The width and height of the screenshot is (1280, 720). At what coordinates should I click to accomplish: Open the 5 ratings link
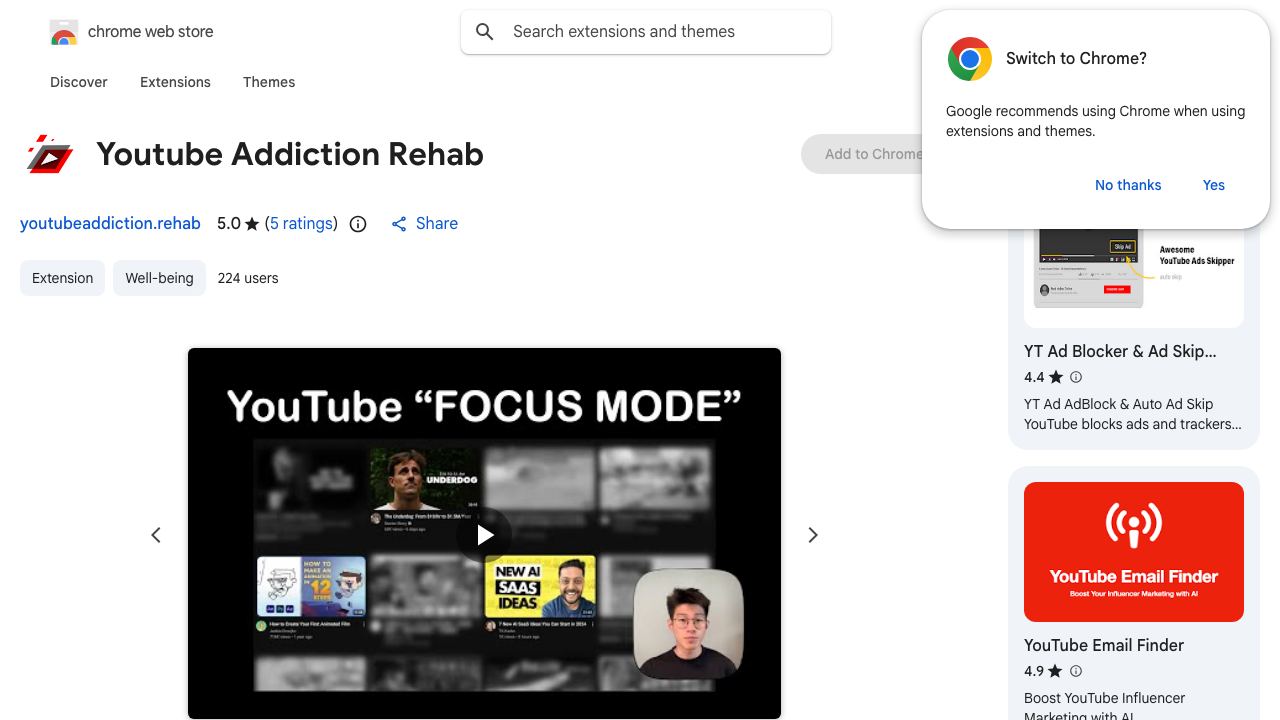click(x=301, y=224)
